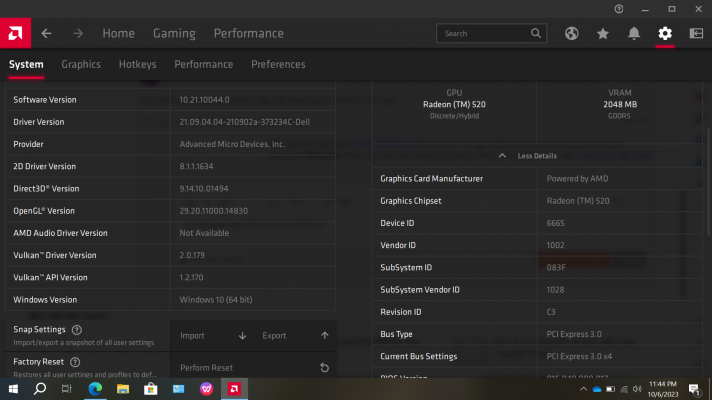This screenshot has width=712, height=400.
Task: Open volume control in system tray
Action: (637, 389)
